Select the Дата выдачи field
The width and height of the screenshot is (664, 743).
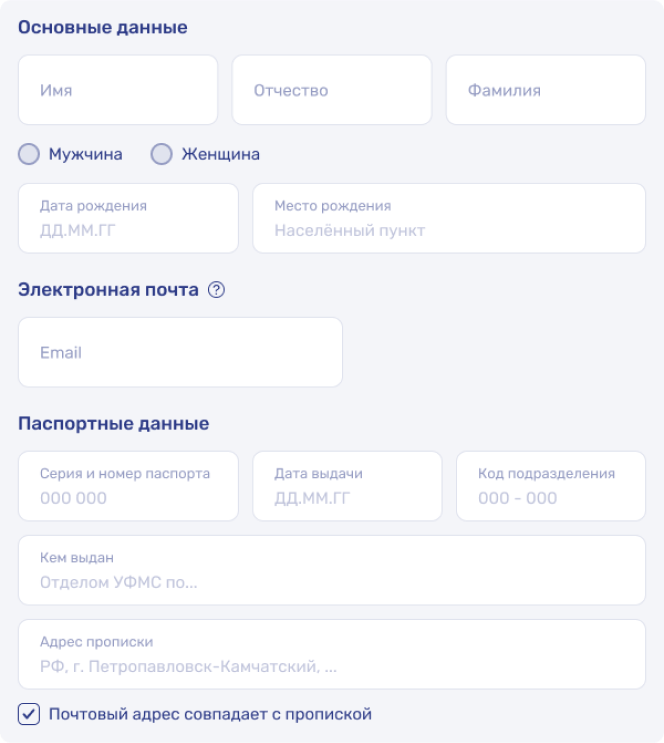pyautogui.click(x=347, y=486)
